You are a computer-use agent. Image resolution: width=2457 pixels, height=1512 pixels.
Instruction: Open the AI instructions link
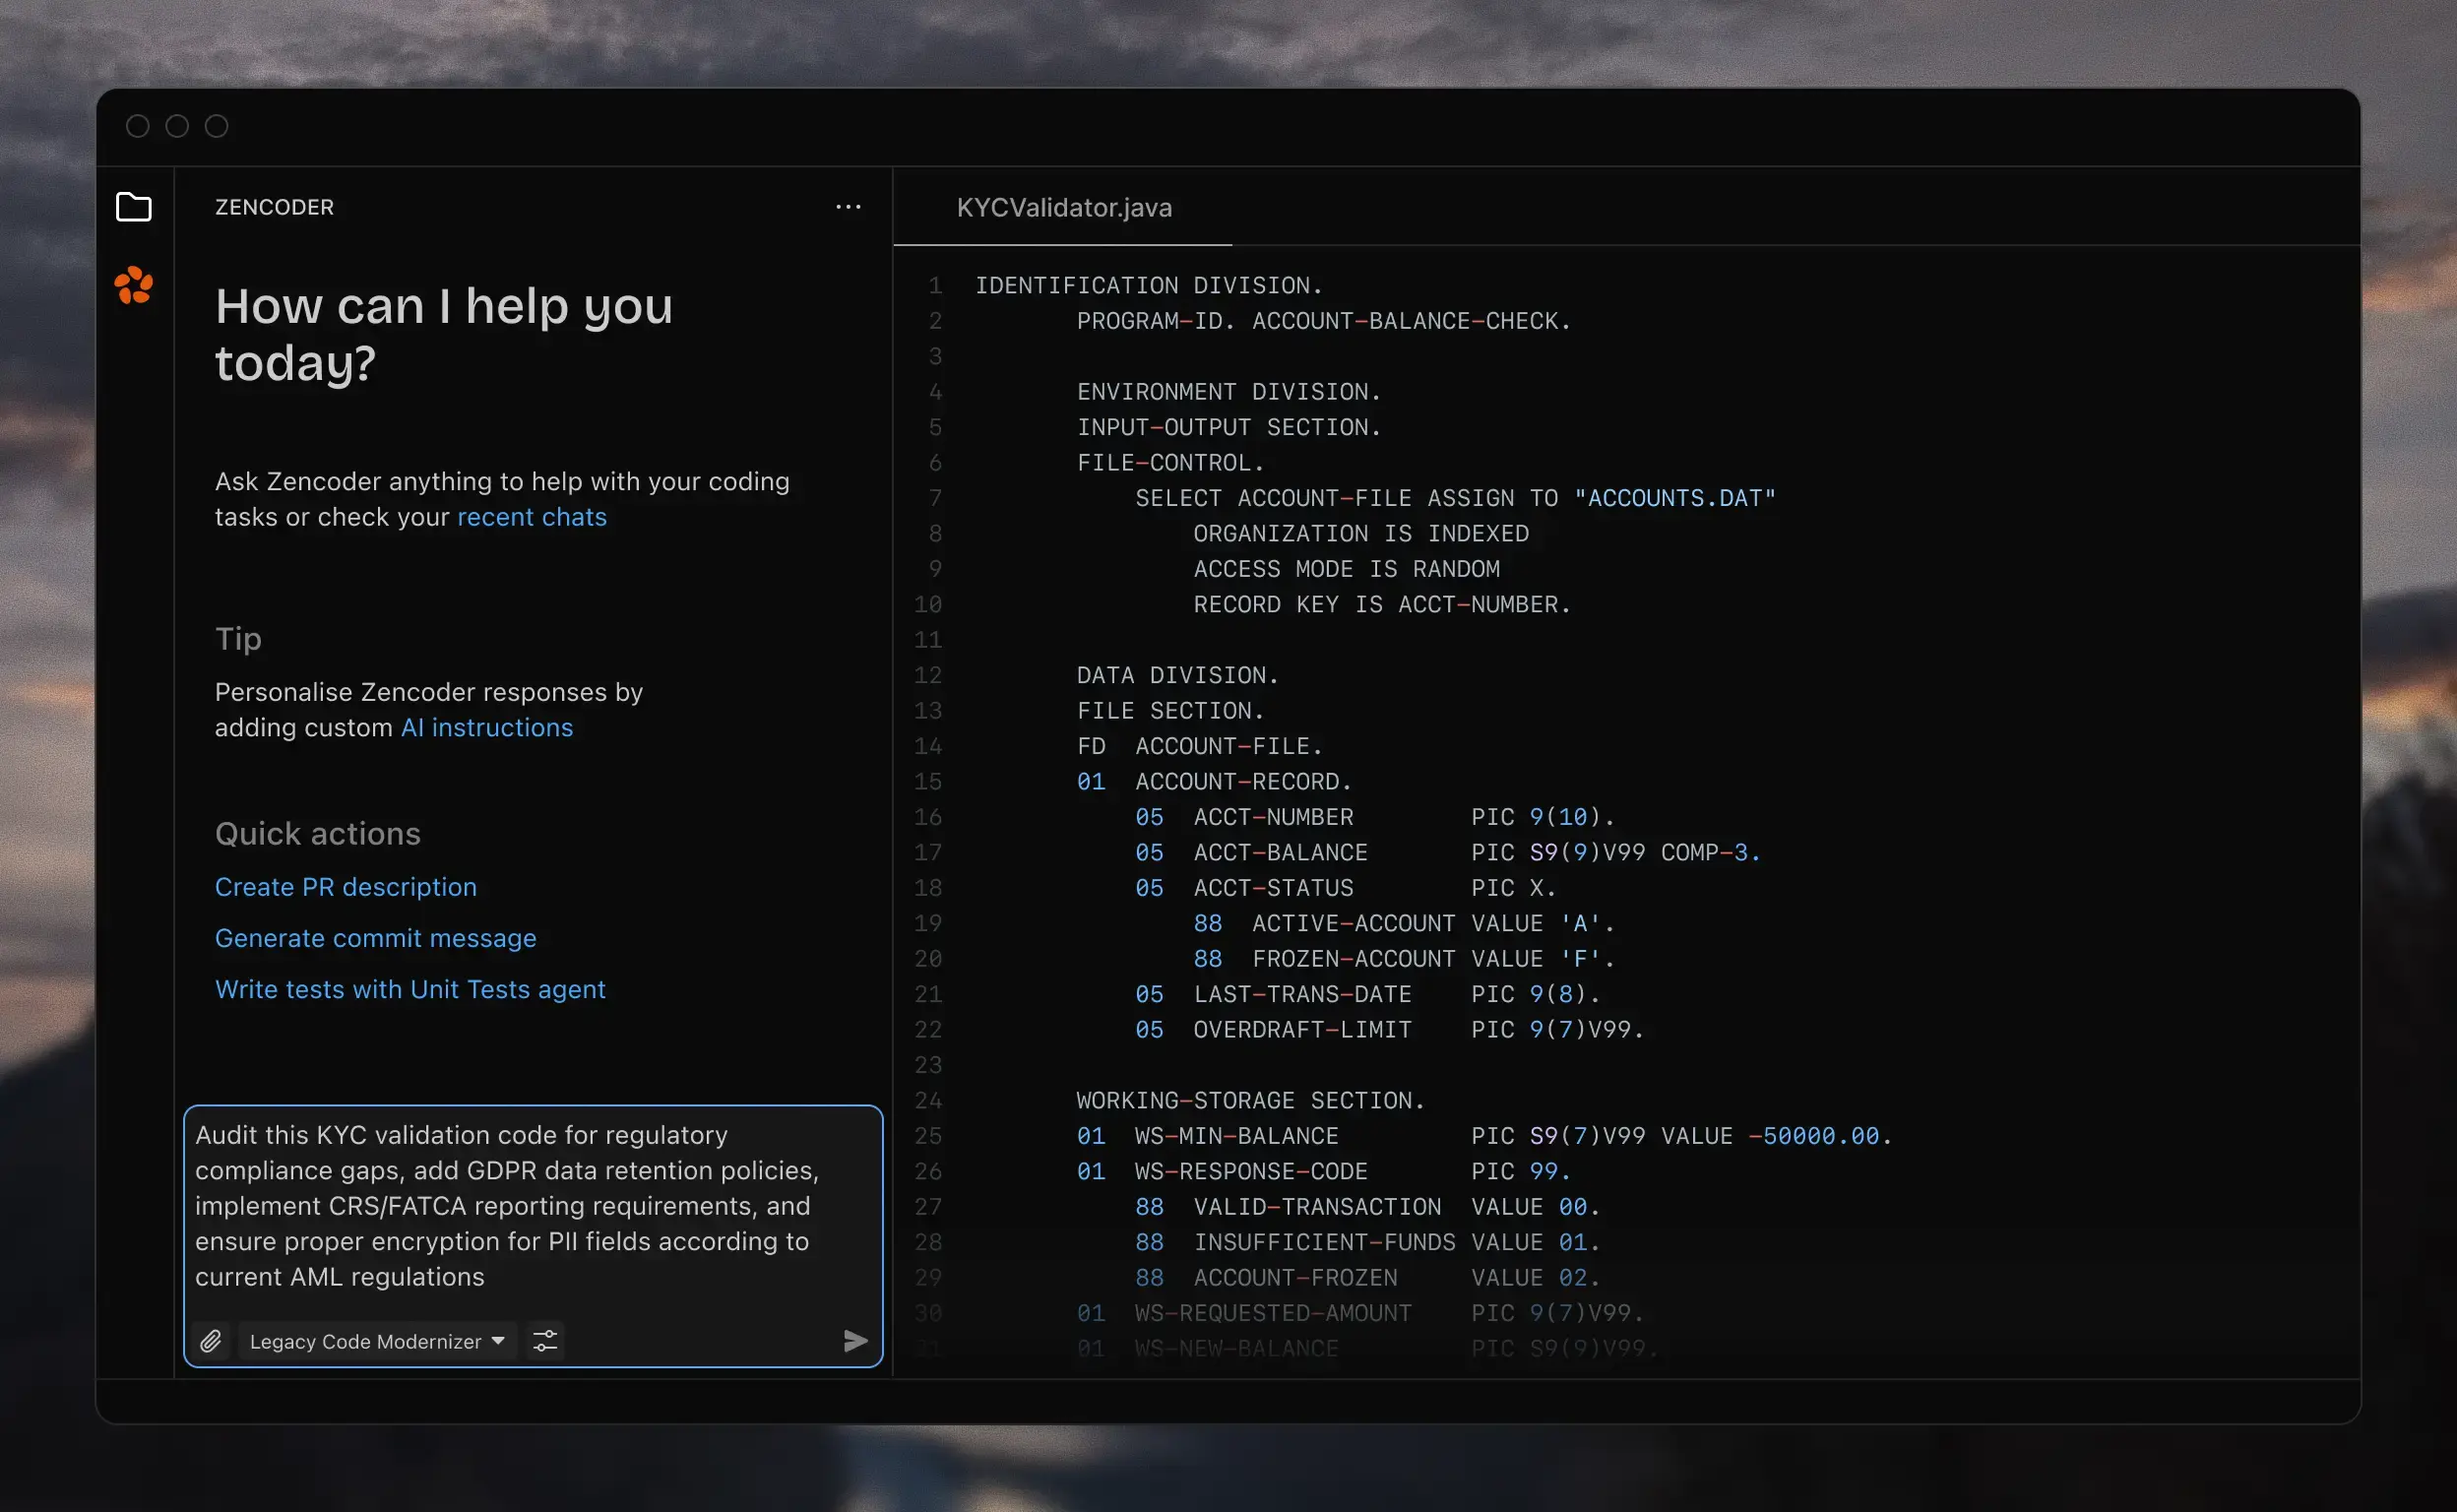tap(487, 727)
